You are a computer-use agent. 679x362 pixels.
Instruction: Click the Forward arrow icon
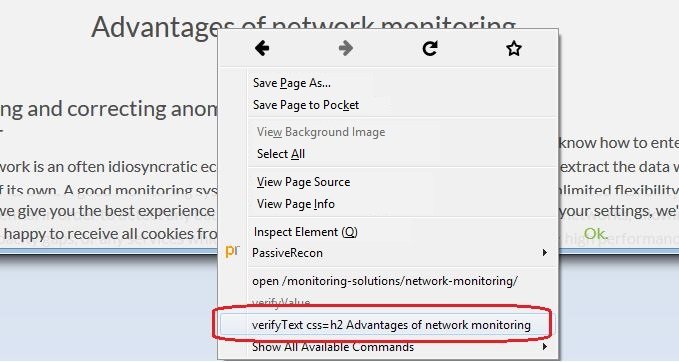(x=346, y=48)
